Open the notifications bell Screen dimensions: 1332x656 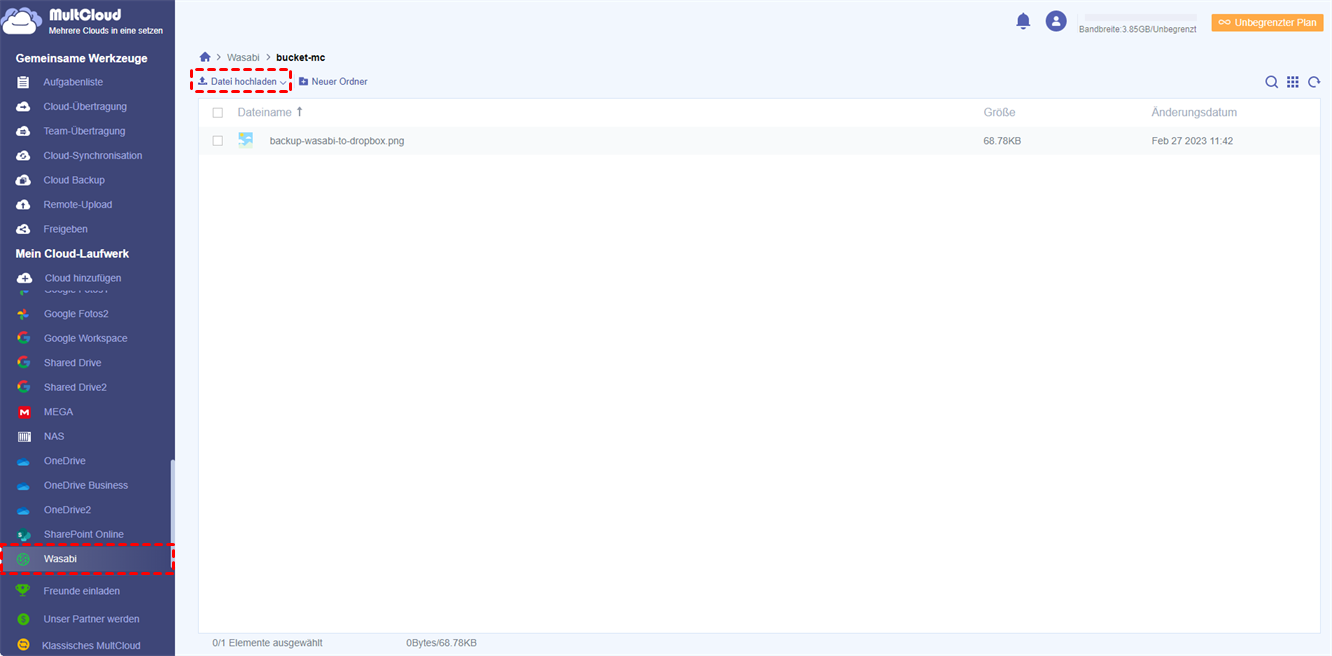coord(1023,21)
